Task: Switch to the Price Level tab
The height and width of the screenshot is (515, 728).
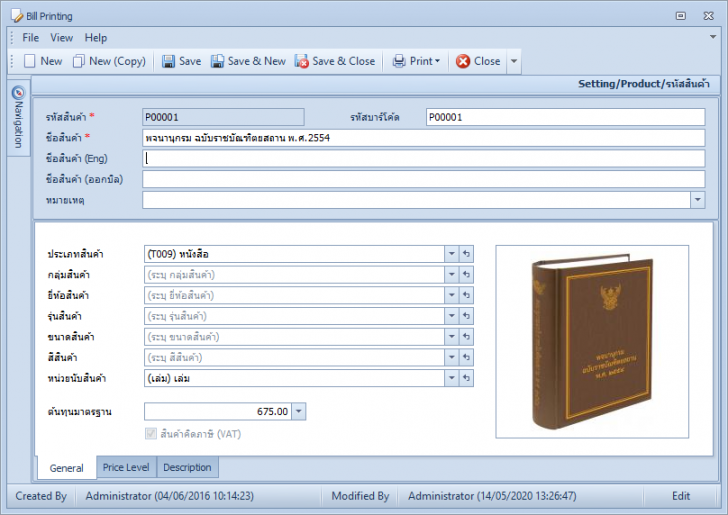Action: click(x=126, y=467)
